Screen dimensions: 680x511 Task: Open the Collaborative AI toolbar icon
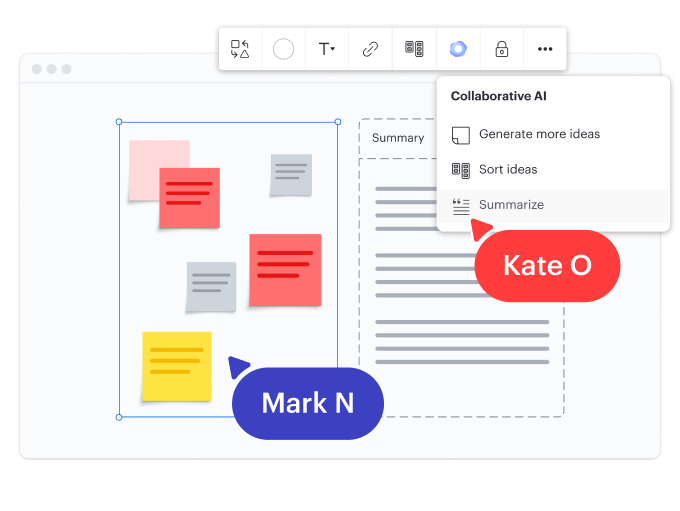coord(458,49)
